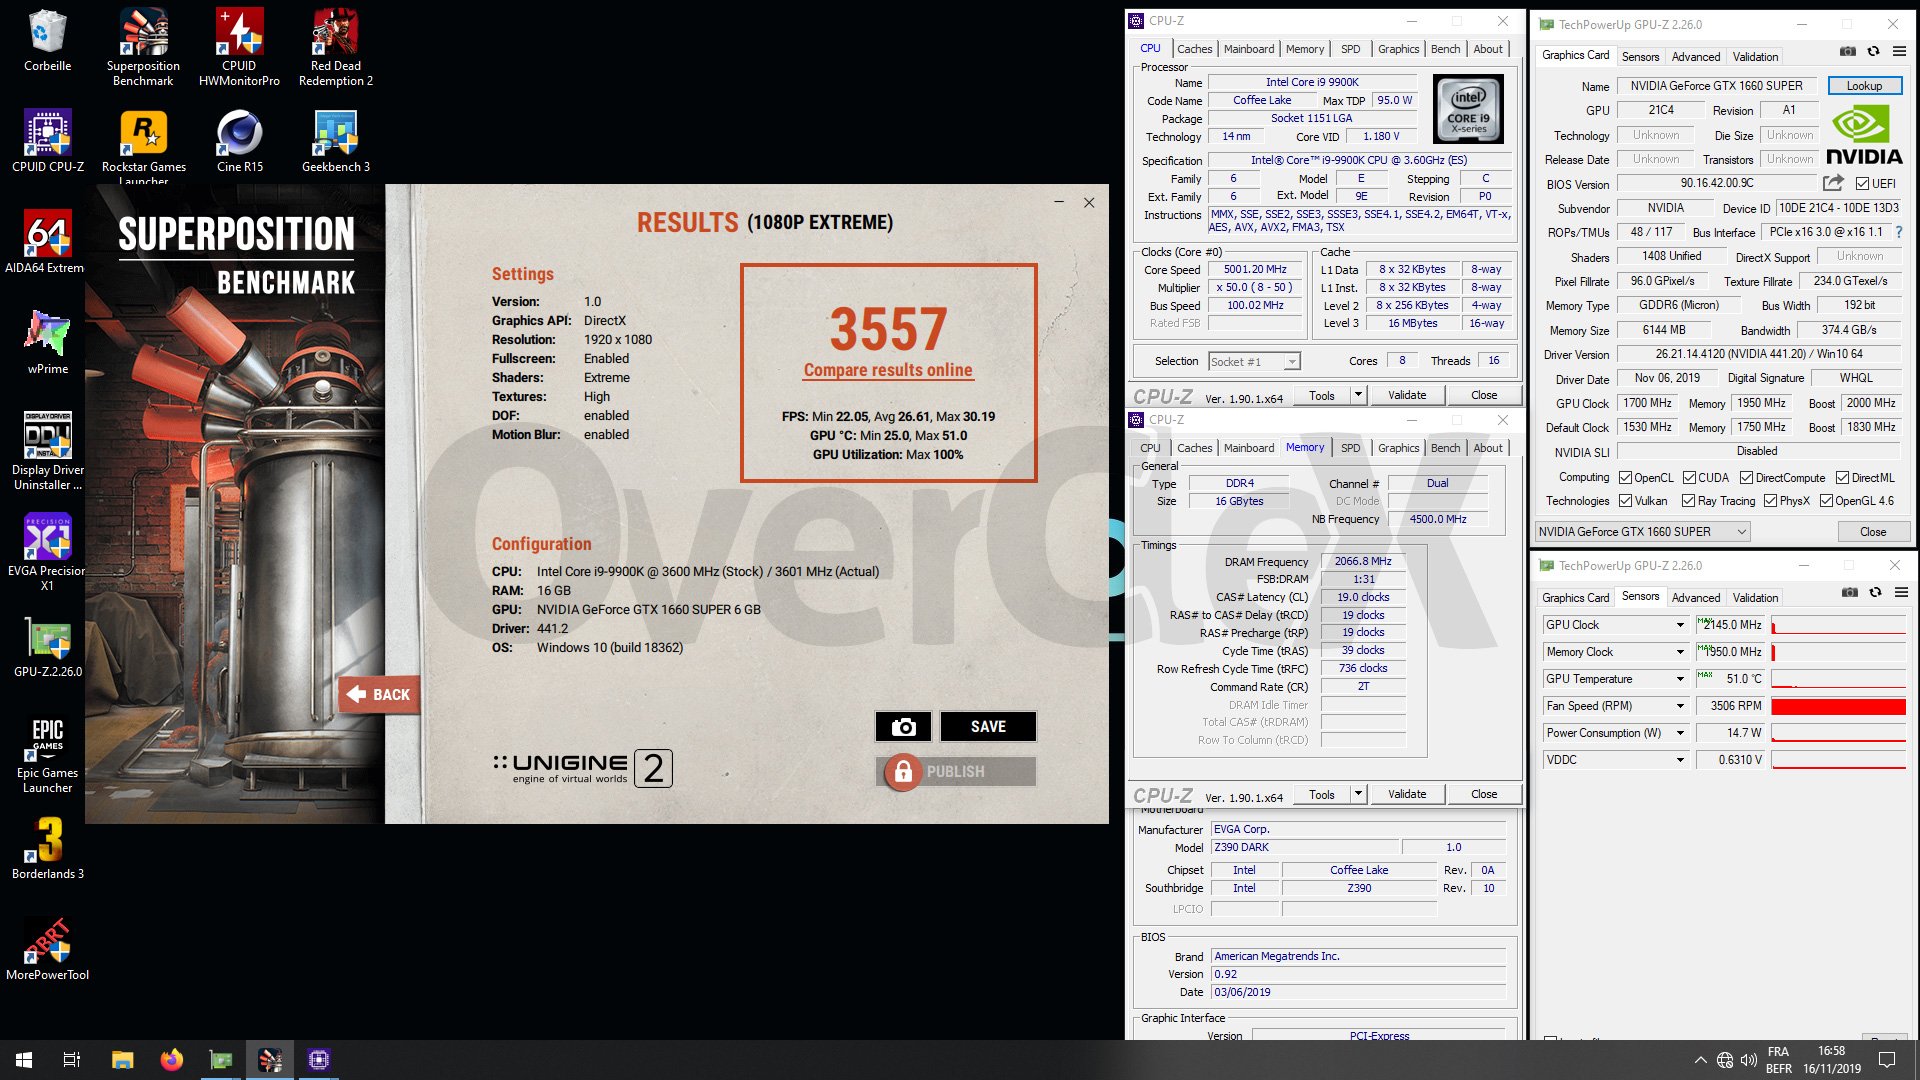The width and height of the screenshot is (1920, 1080).
Task: Switch to Advanced tab in GPU-Z Graphics Card window
Action: click(1696, 57)
